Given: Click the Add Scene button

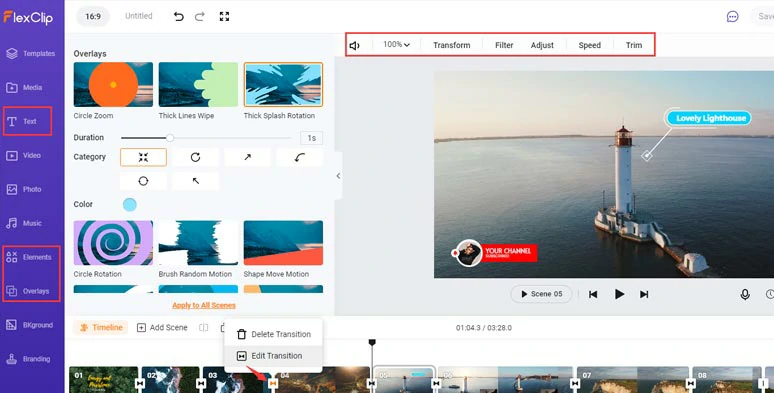Looking at the screenshot, I should [x=162, y=327].
